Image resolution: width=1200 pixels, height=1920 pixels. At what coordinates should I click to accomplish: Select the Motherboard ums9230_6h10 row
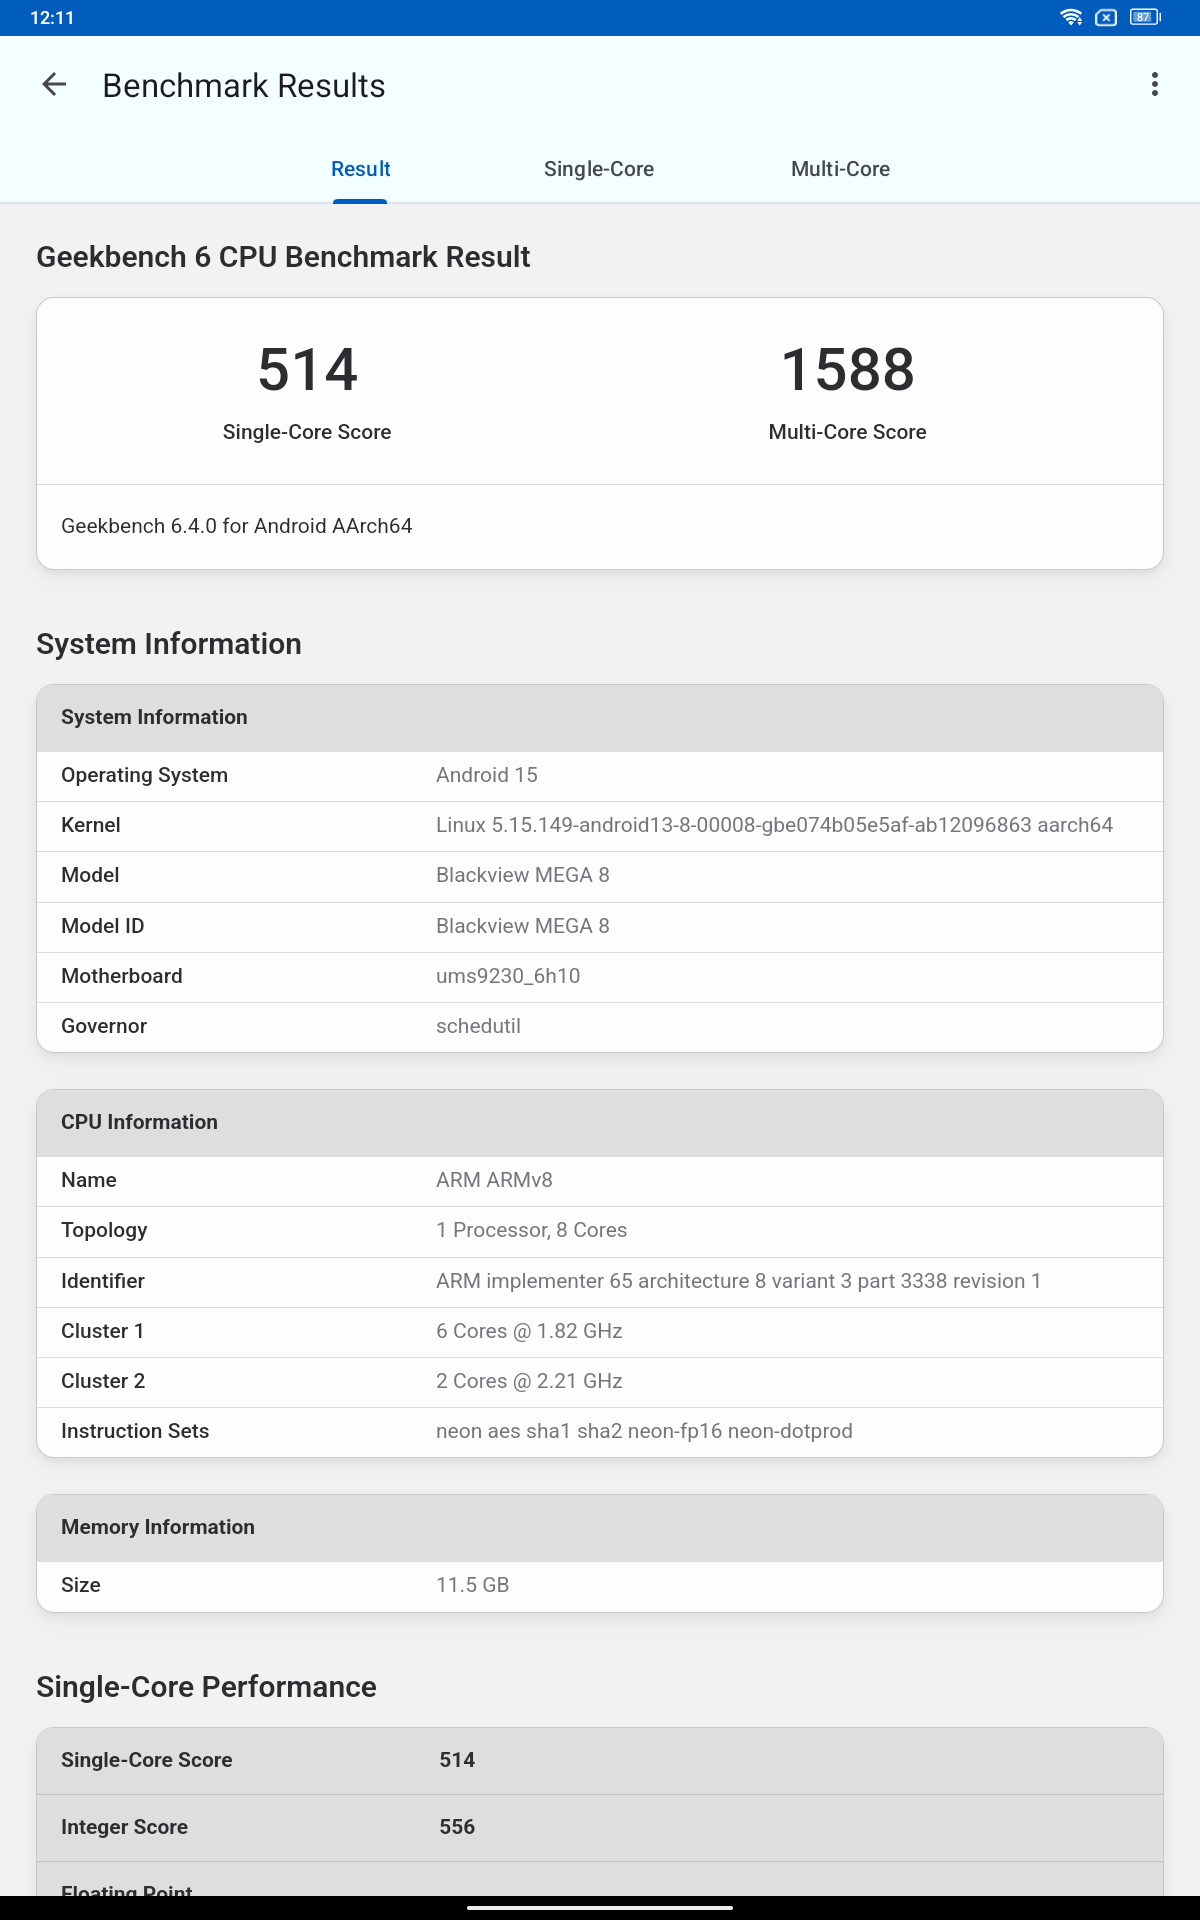600,976
